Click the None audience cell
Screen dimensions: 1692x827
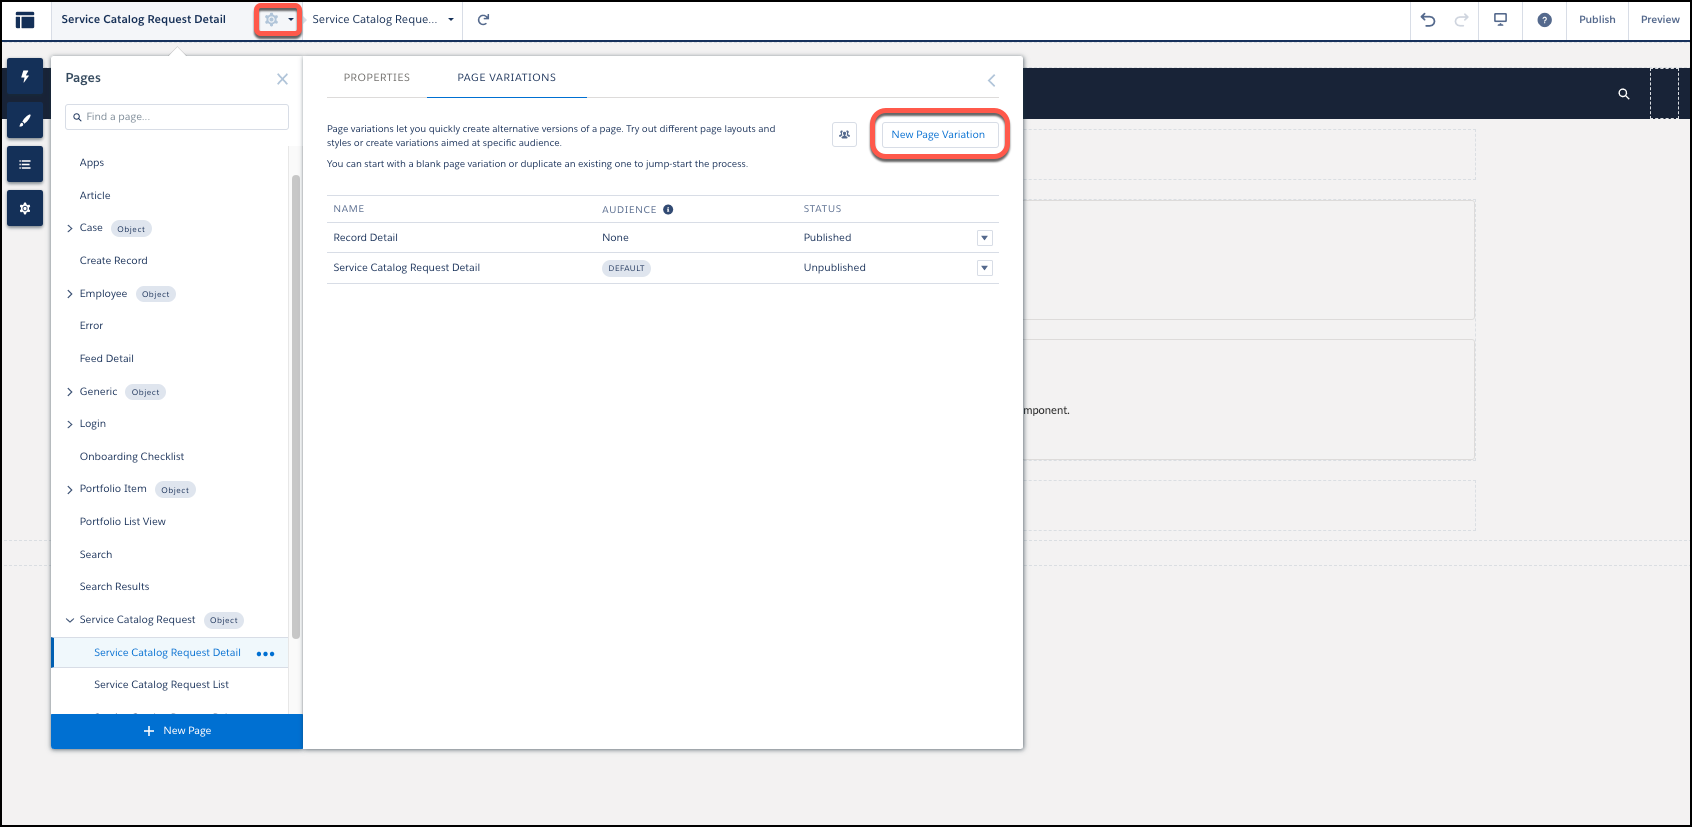[x=616, y=238]
